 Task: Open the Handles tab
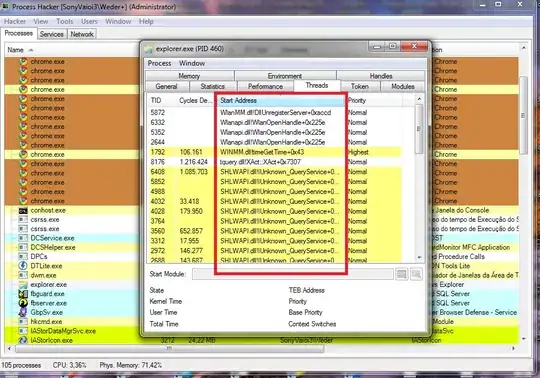381,76
